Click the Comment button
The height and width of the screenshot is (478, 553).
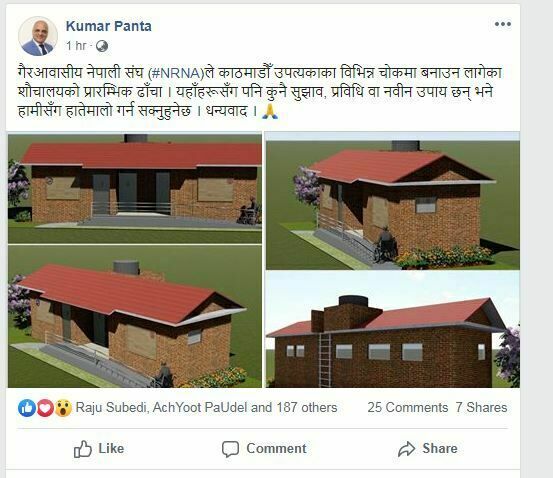pos(264,449)
